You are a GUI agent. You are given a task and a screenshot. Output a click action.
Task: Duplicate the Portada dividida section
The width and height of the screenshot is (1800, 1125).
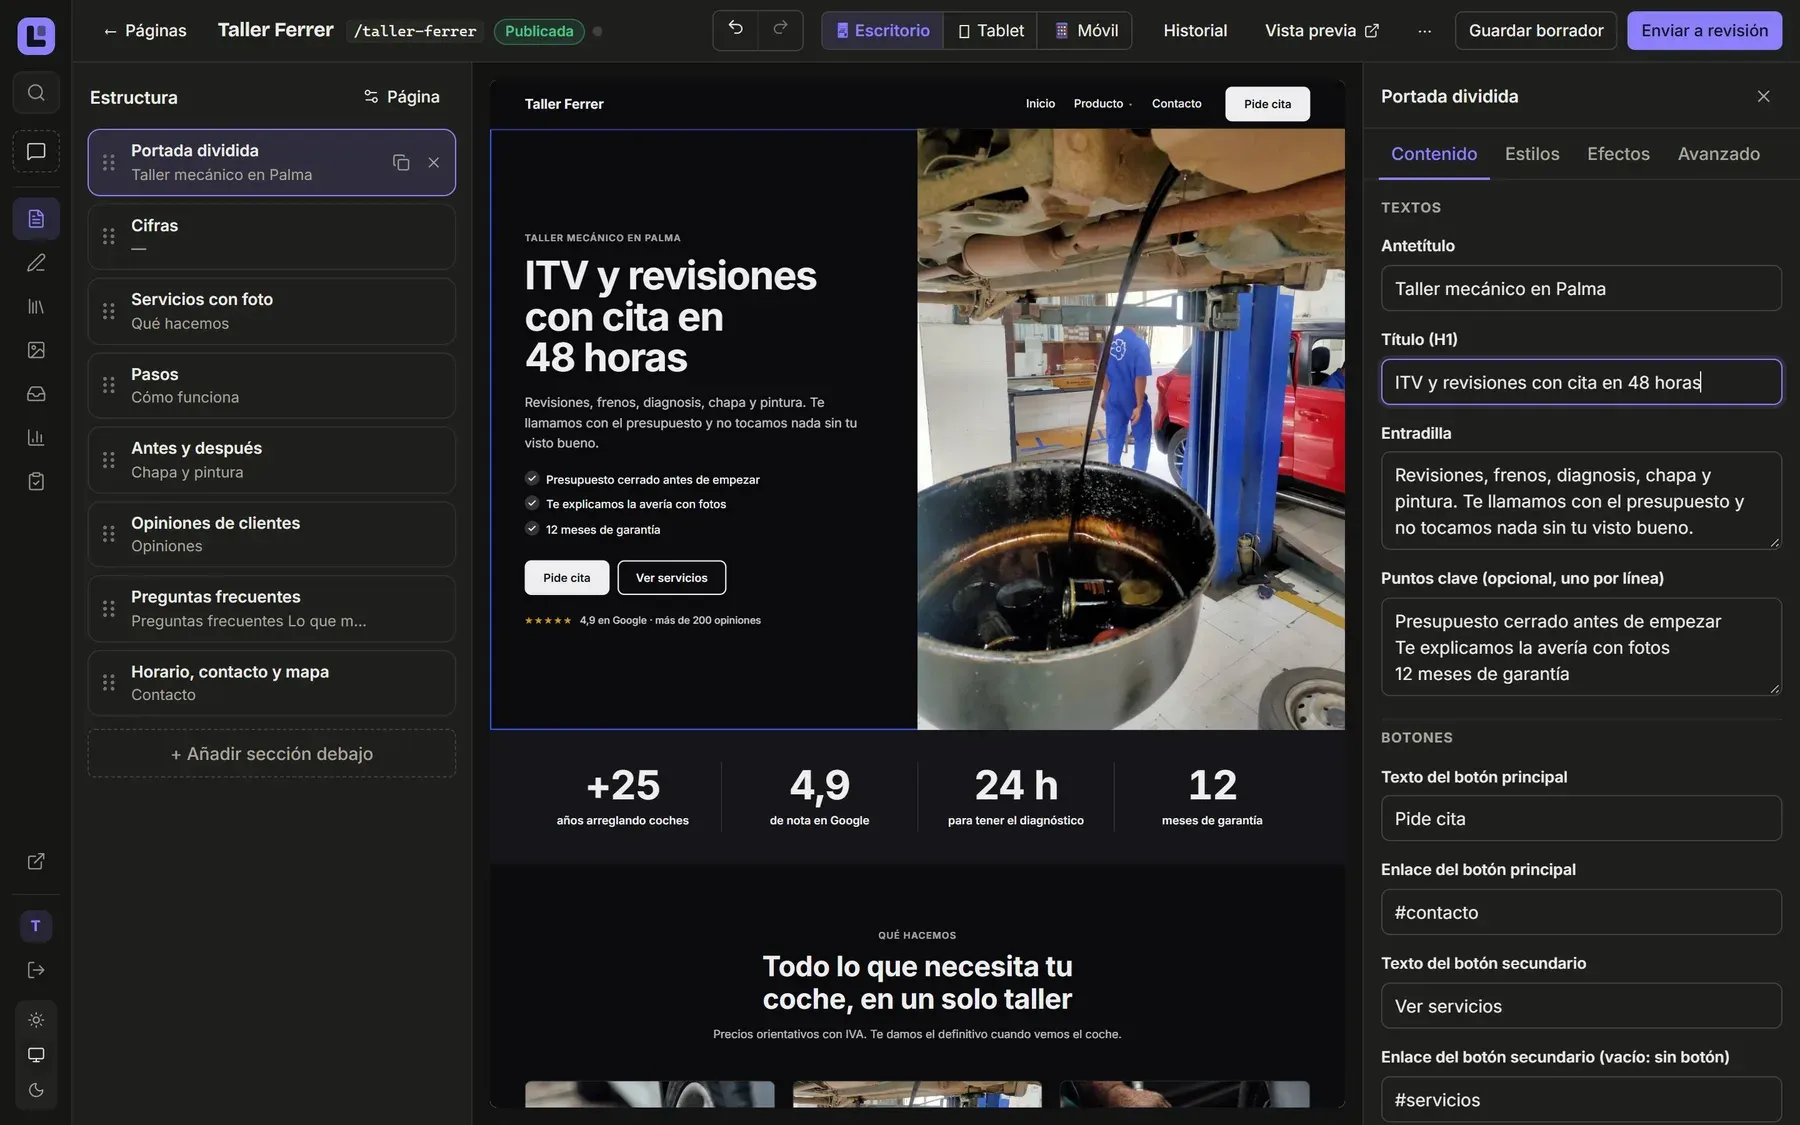pos(401,162)
